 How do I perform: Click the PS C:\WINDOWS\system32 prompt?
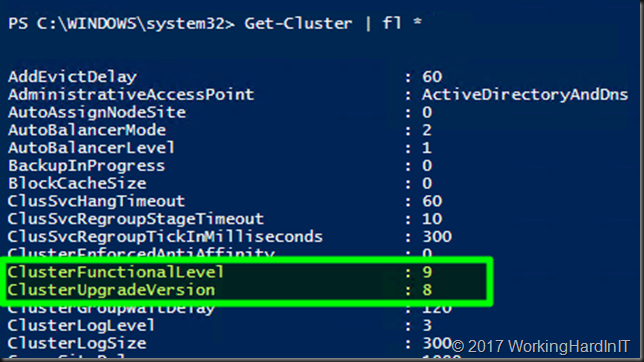coord(121,23)
